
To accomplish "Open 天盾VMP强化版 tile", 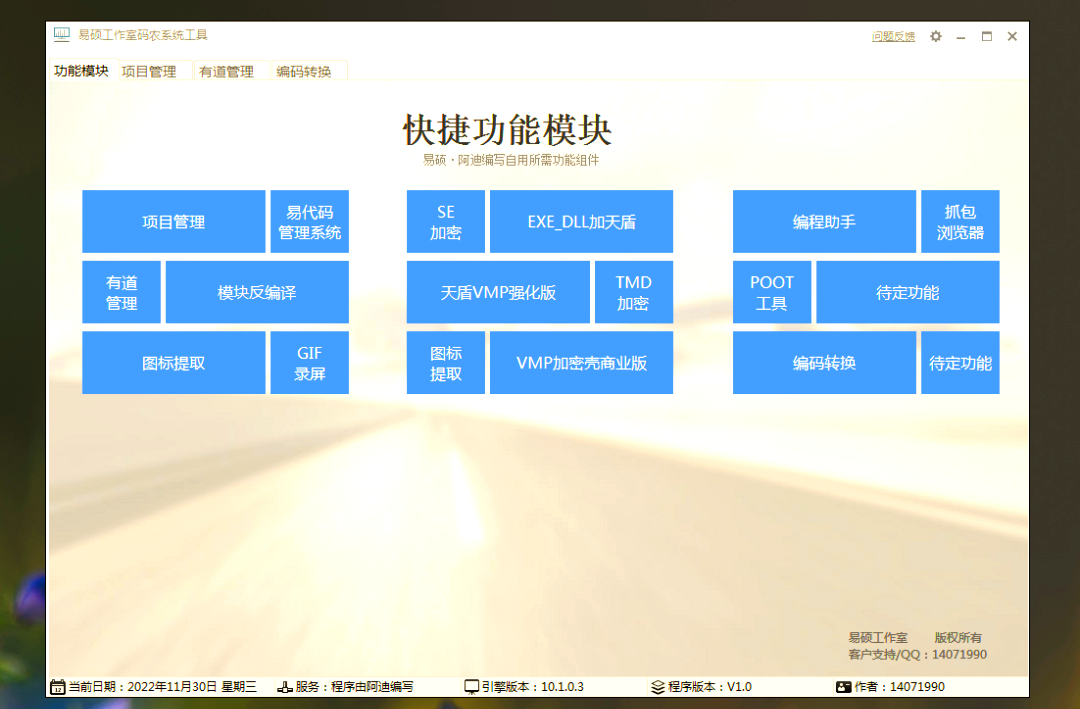I will click(x=498, y=292).
